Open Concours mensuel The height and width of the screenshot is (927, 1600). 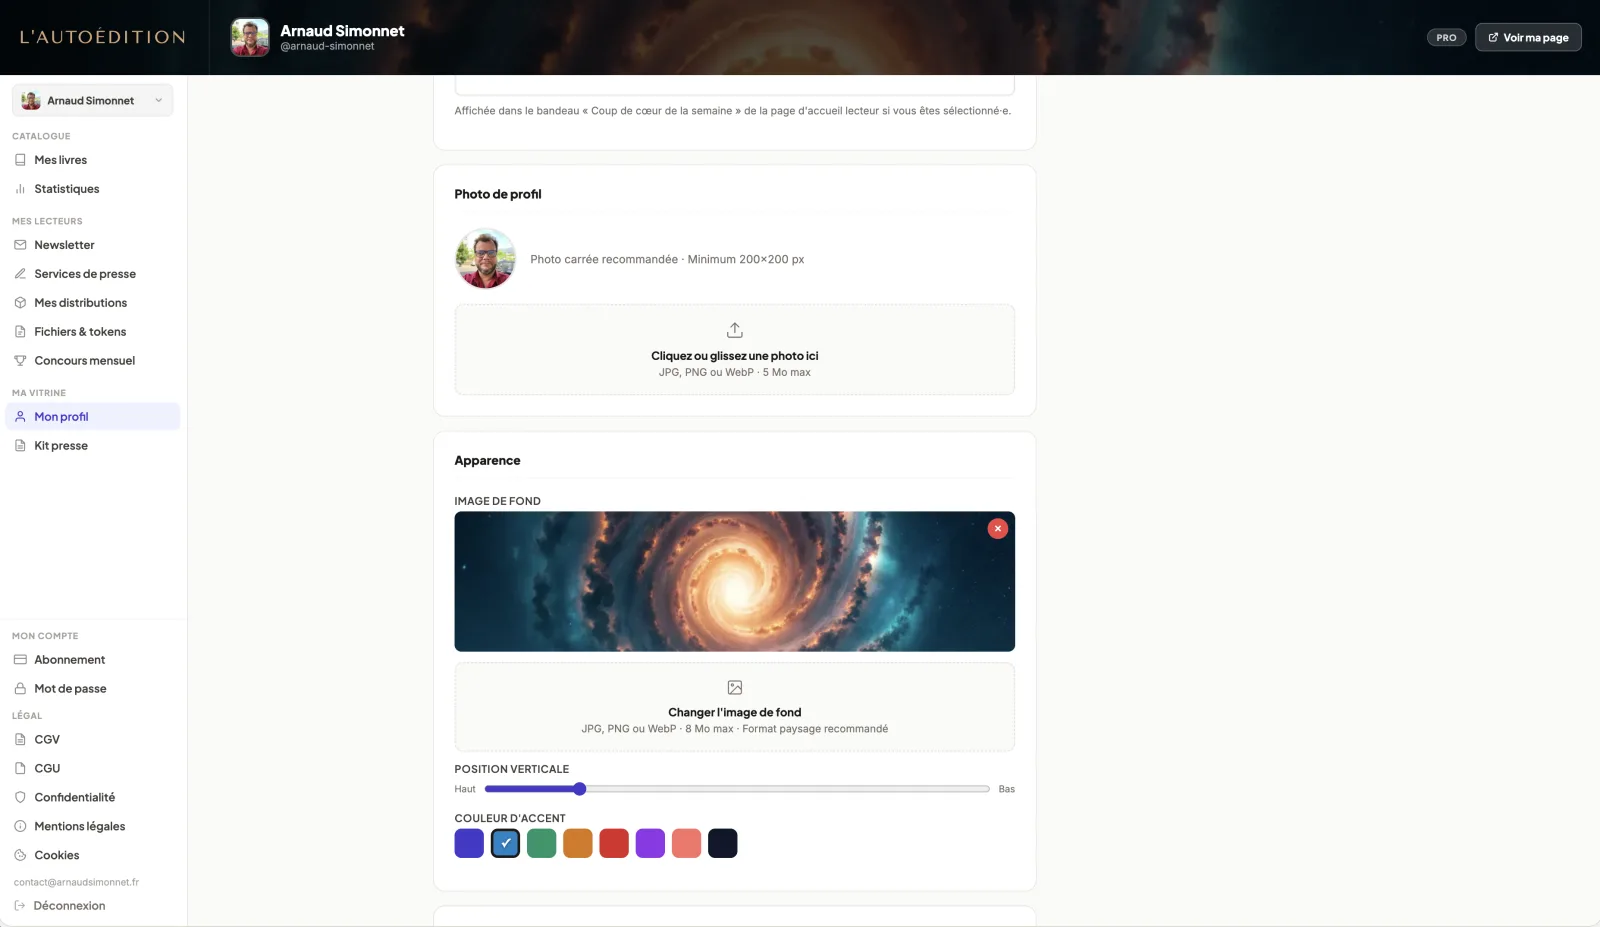tap(92, 361)
